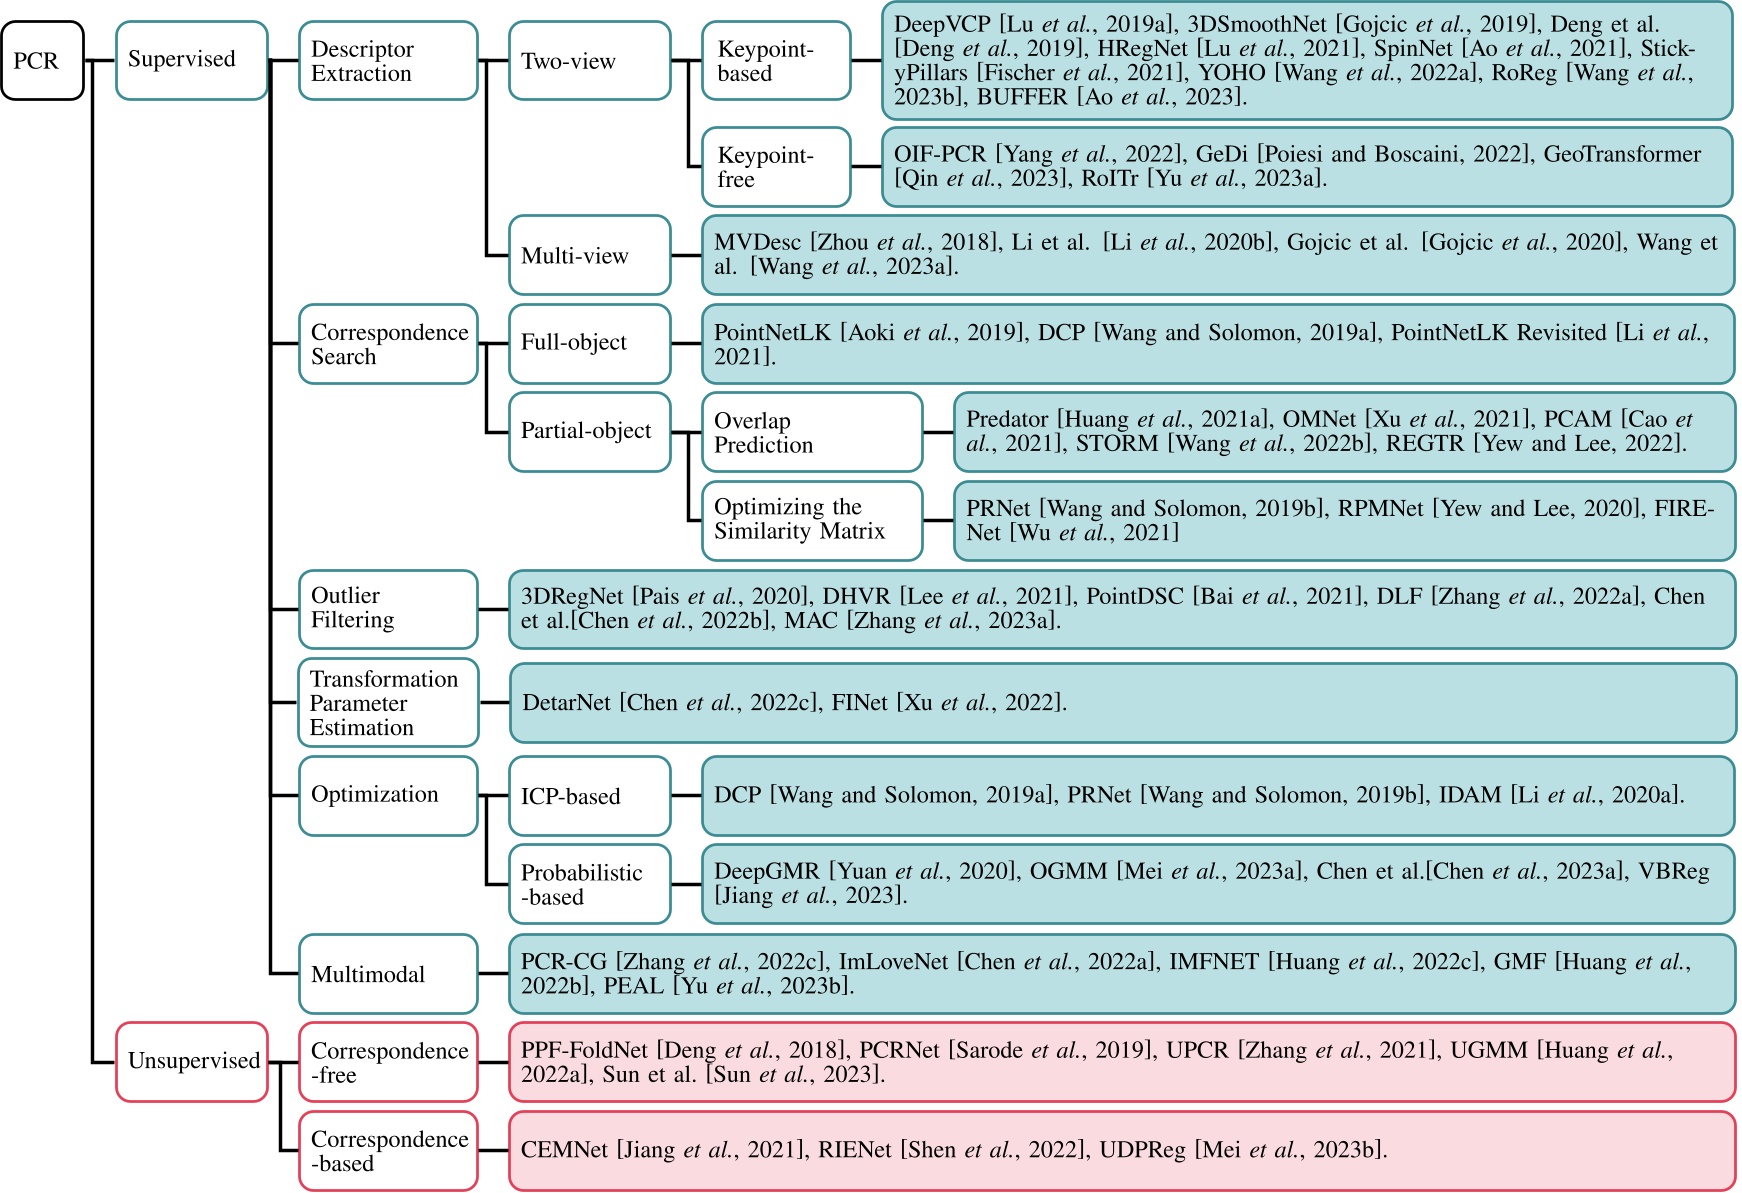
Task: Click the Correspondence Search branch
Action: [387, 344]
